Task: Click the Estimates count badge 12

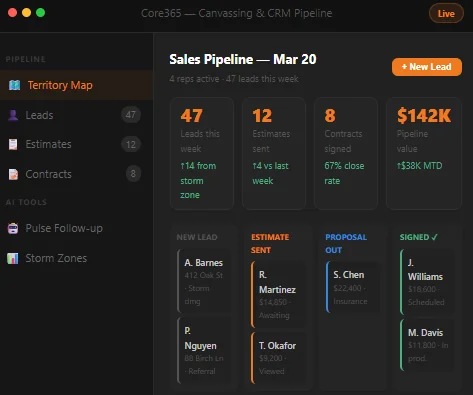Action: click(x=131, y=144)
